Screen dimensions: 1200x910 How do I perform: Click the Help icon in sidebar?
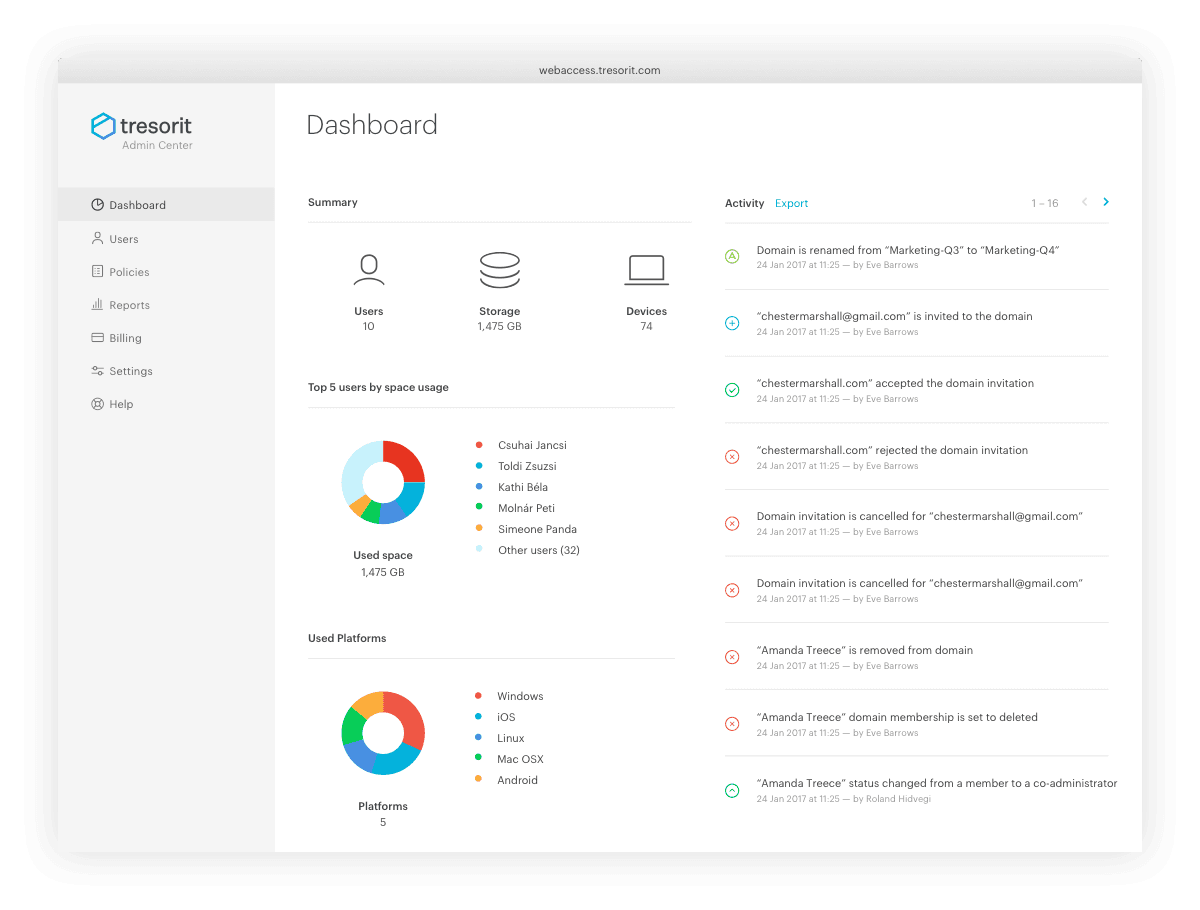97,403
